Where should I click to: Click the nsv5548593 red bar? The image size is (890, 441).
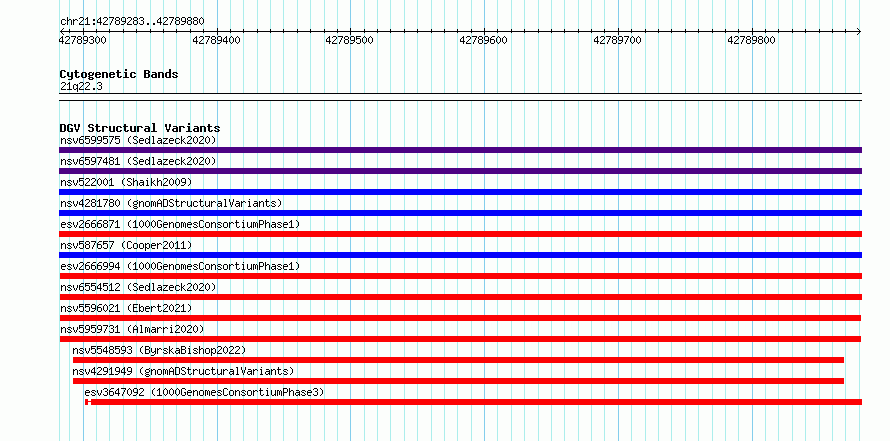[x=458, y=360]
